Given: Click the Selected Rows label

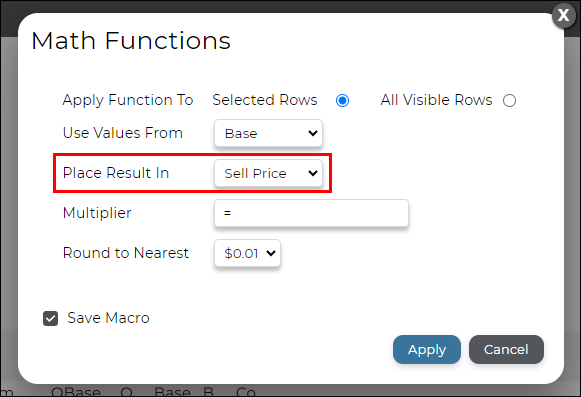Looking at the screenshot, I should coord(265,100).
